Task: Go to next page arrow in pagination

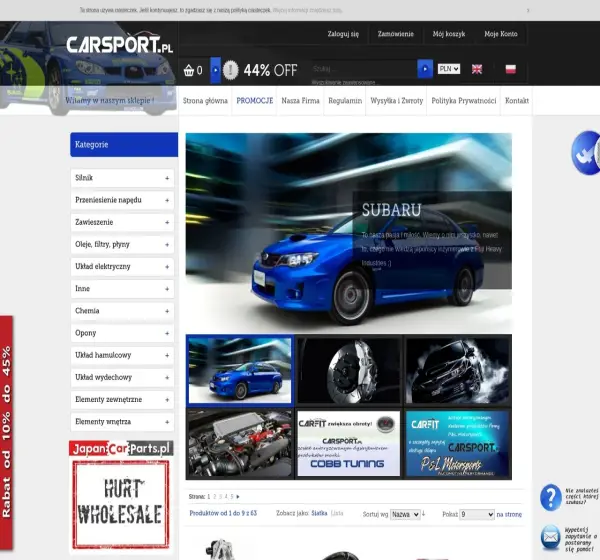Action: click(x=238, y=496)
